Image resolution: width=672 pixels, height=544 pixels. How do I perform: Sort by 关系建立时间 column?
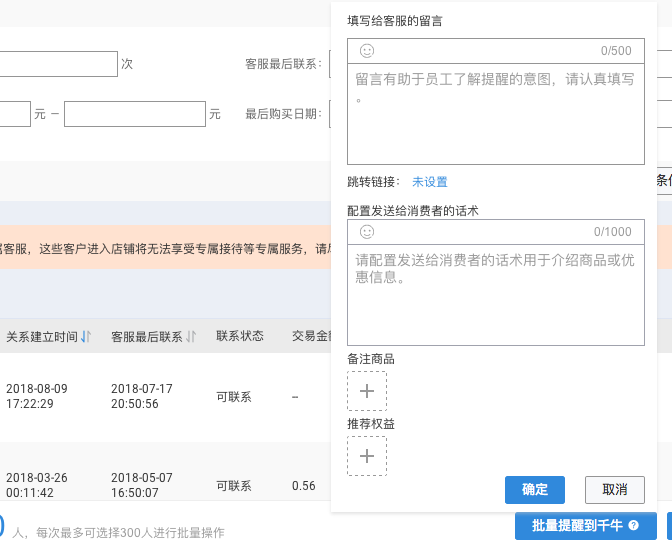(x=86, y=337)
